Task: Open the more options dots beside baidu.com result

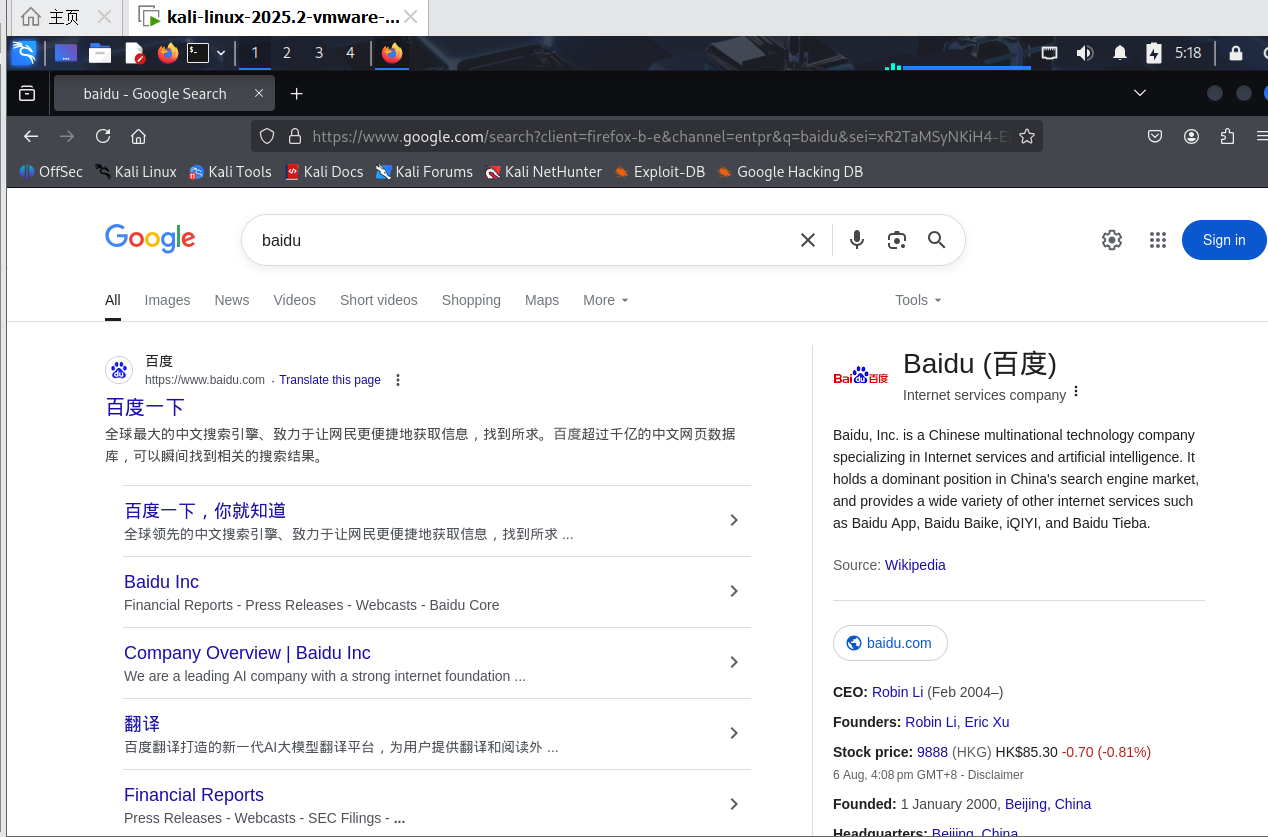Action: [398, 380]
